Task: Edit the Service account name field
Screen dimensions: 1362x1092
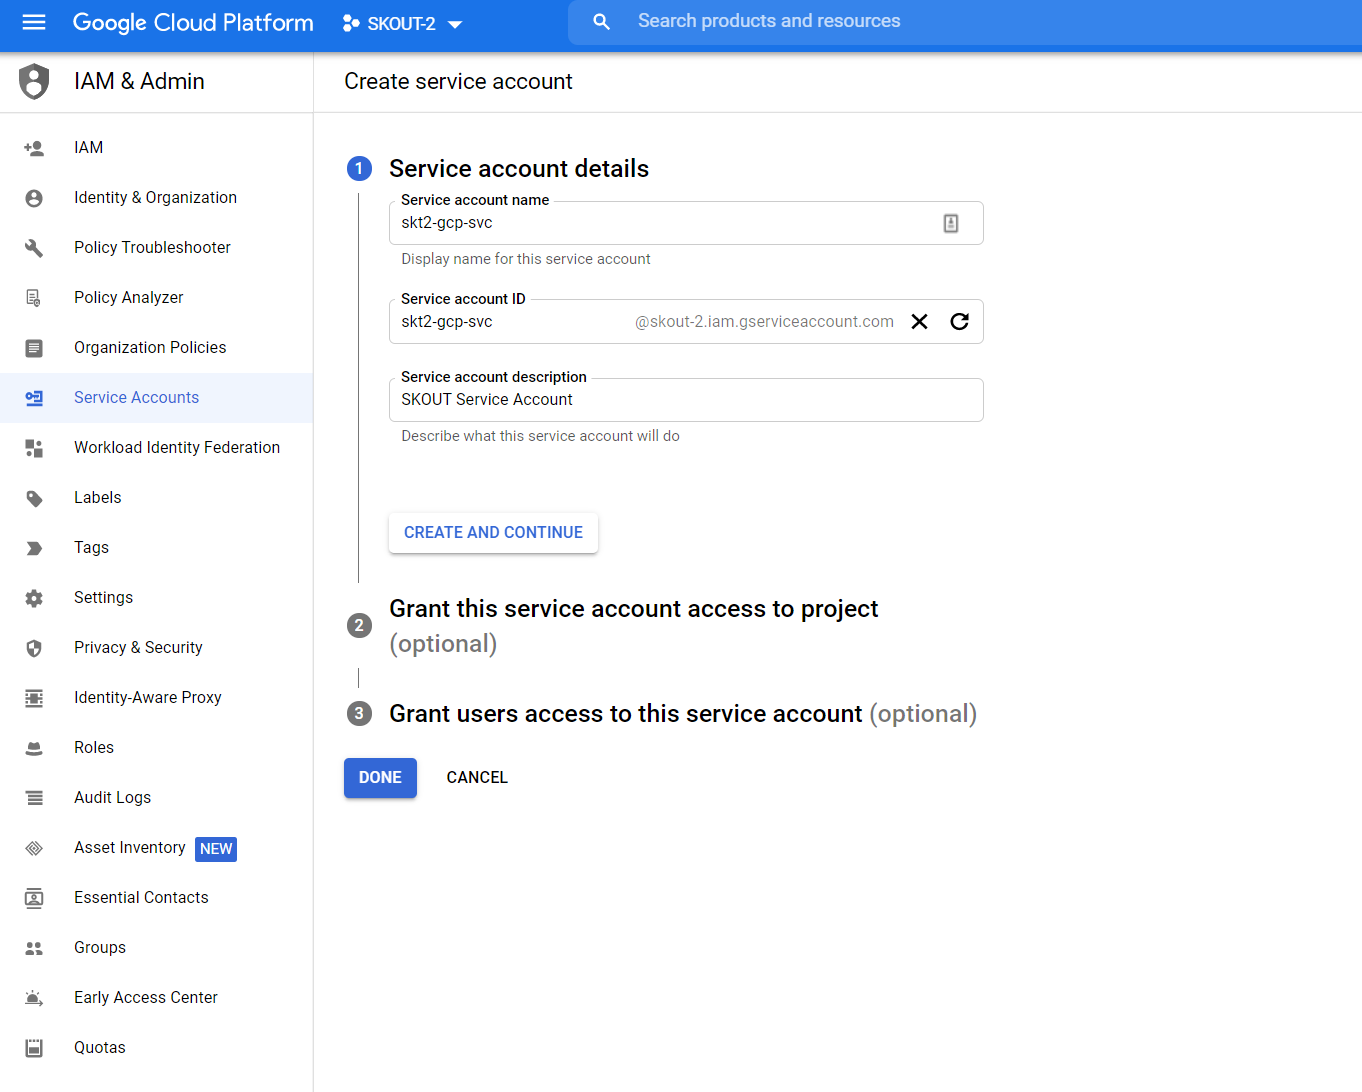Action: (686, 223)
